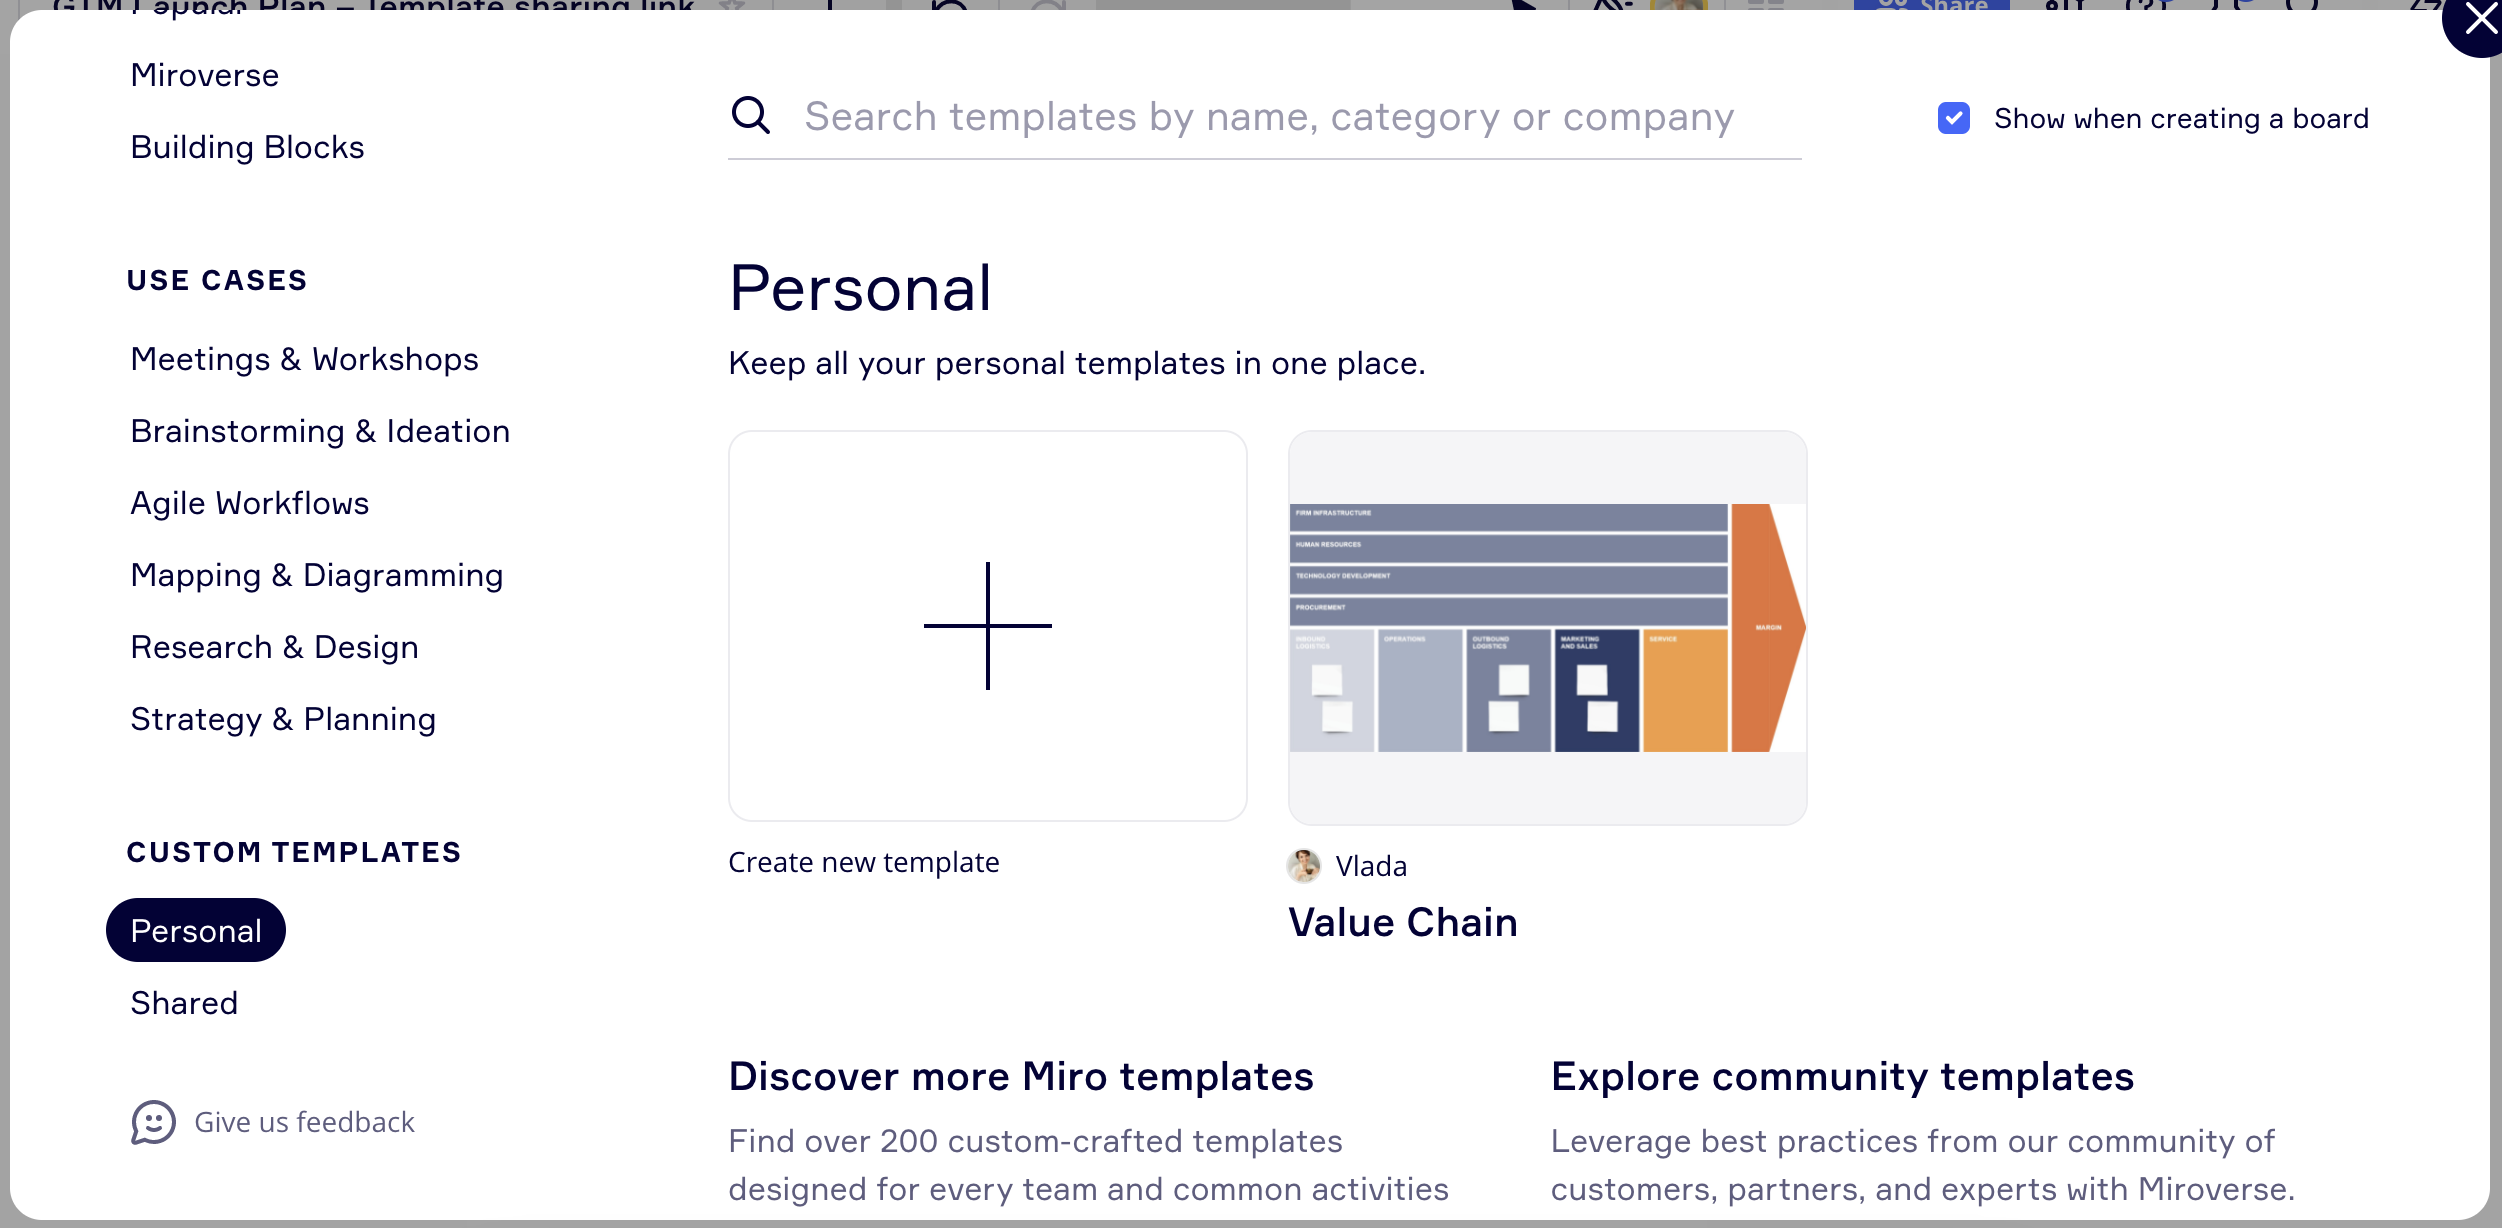Open the Meetings & Workshops category
The image size is (2502, 1228).
click(x=303, y=357)
